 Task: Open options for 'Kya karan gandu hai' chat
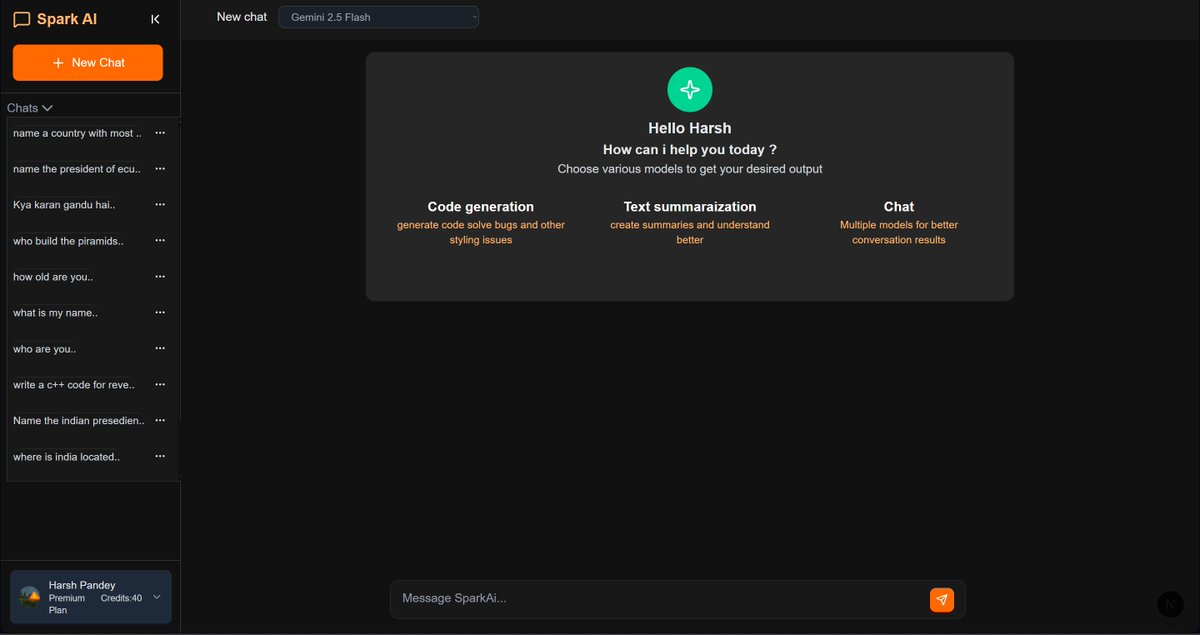[160, 205]
